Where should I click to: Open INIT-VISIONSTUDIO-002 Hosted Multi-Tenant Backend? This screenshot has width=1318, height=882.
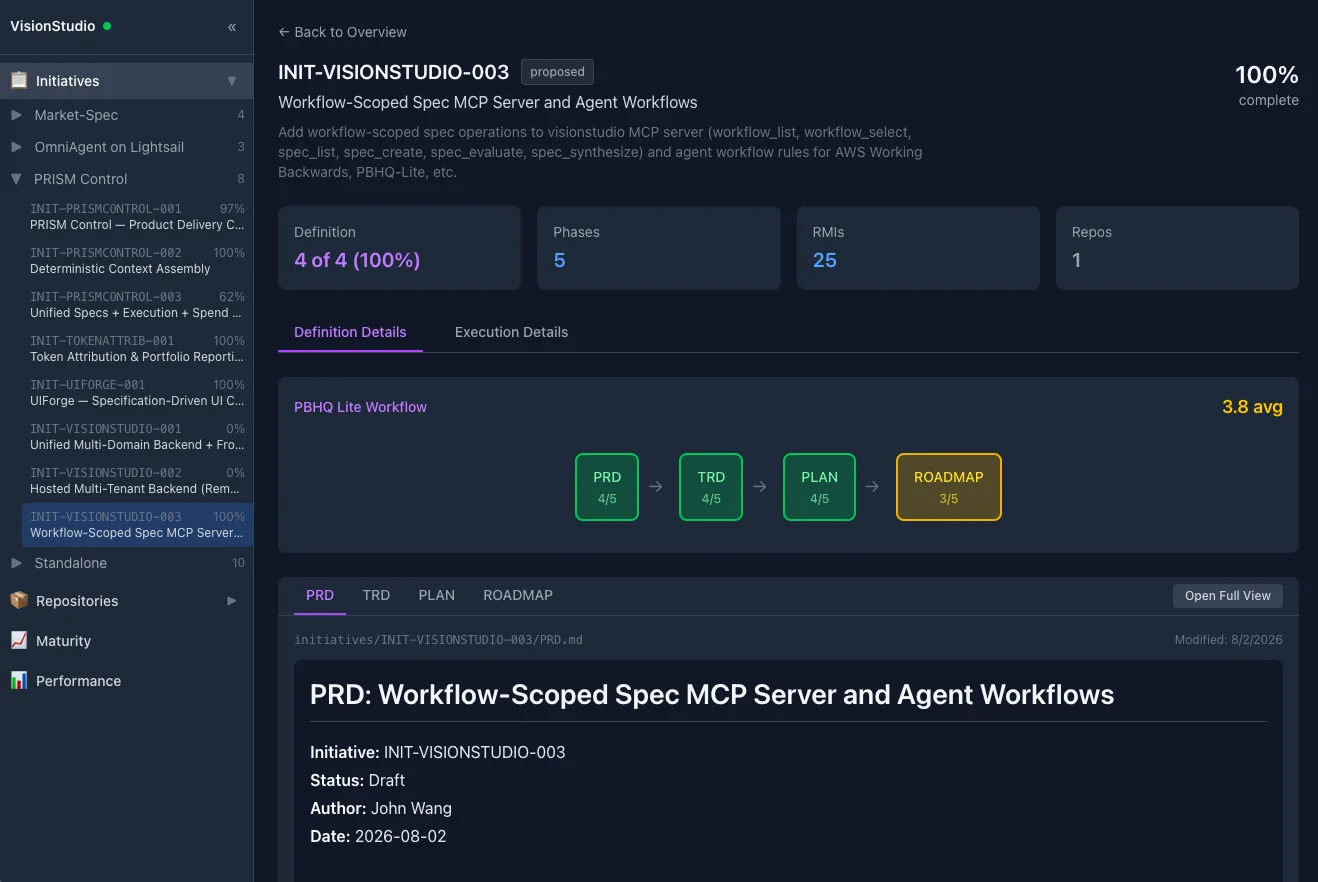point(137,481)
